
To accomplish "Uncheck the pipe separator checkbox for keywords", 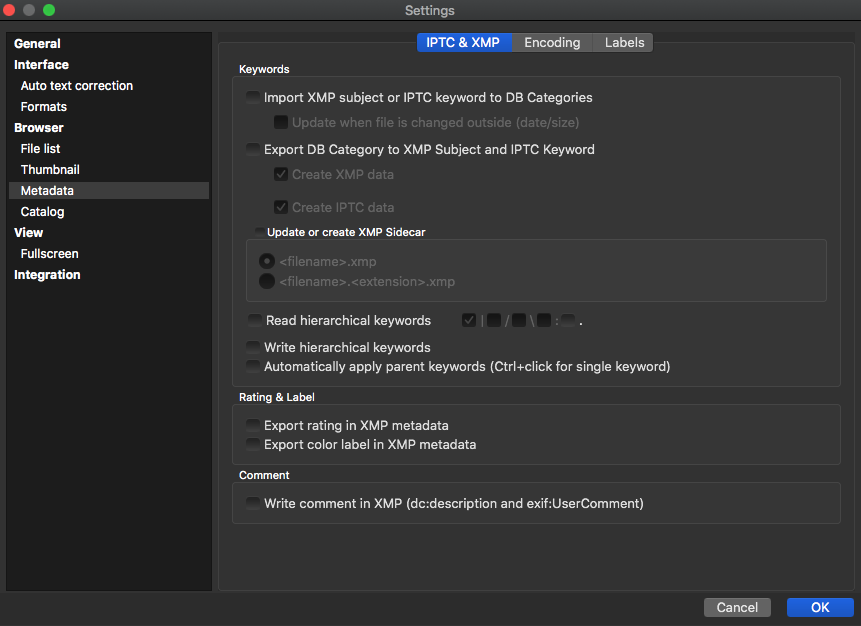I will [469, 321].
